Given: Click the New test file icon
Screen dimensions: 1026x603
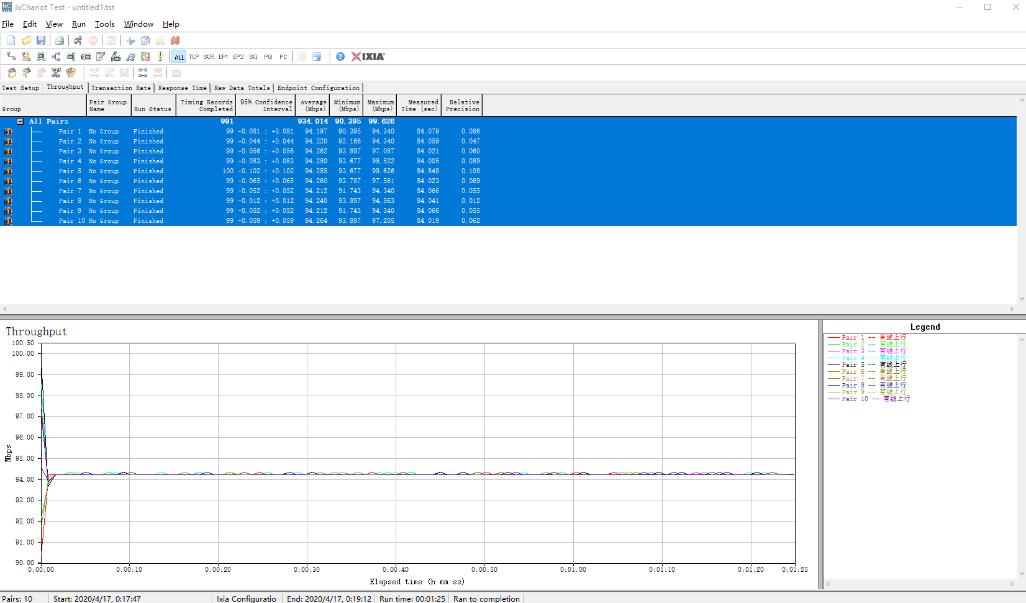Looking at the screenshot, I should point(11,40).
